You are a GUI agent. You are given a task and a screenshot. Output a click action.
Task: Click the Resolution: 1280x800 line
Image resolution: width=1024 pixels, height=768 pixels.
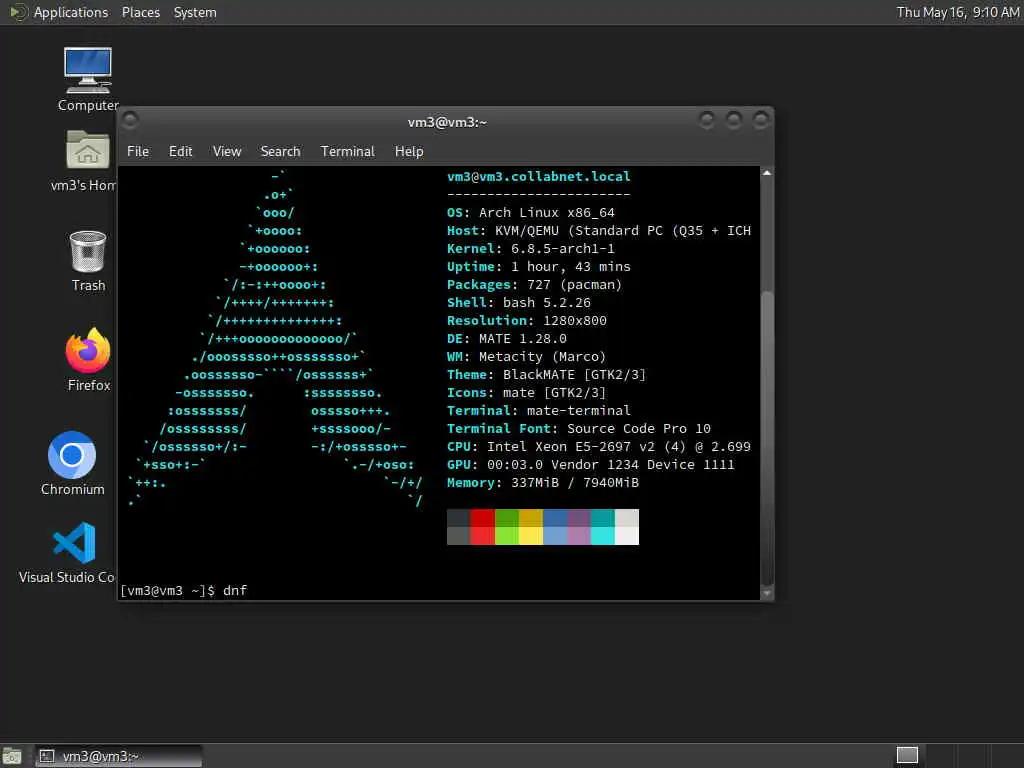526,321
